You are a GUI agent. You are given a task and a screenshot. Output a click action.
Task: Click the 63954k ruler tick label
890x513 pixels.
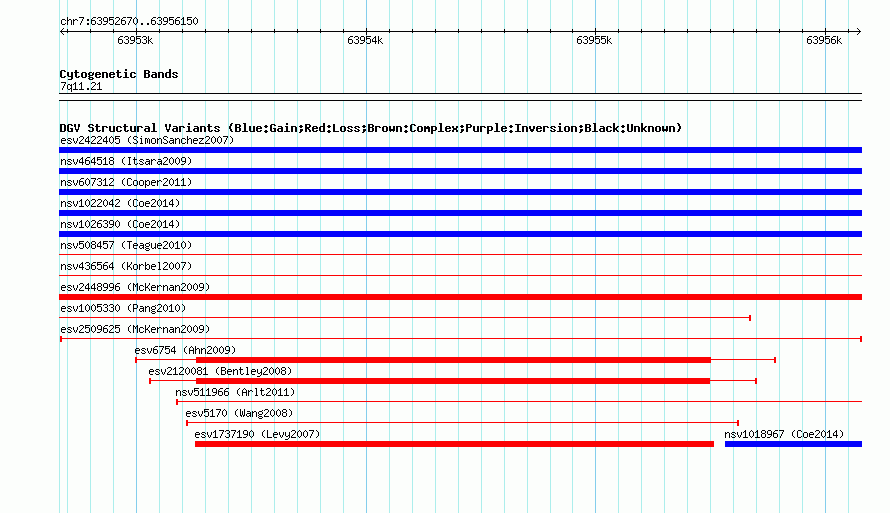pyautogui.click(x=365, y=41)
